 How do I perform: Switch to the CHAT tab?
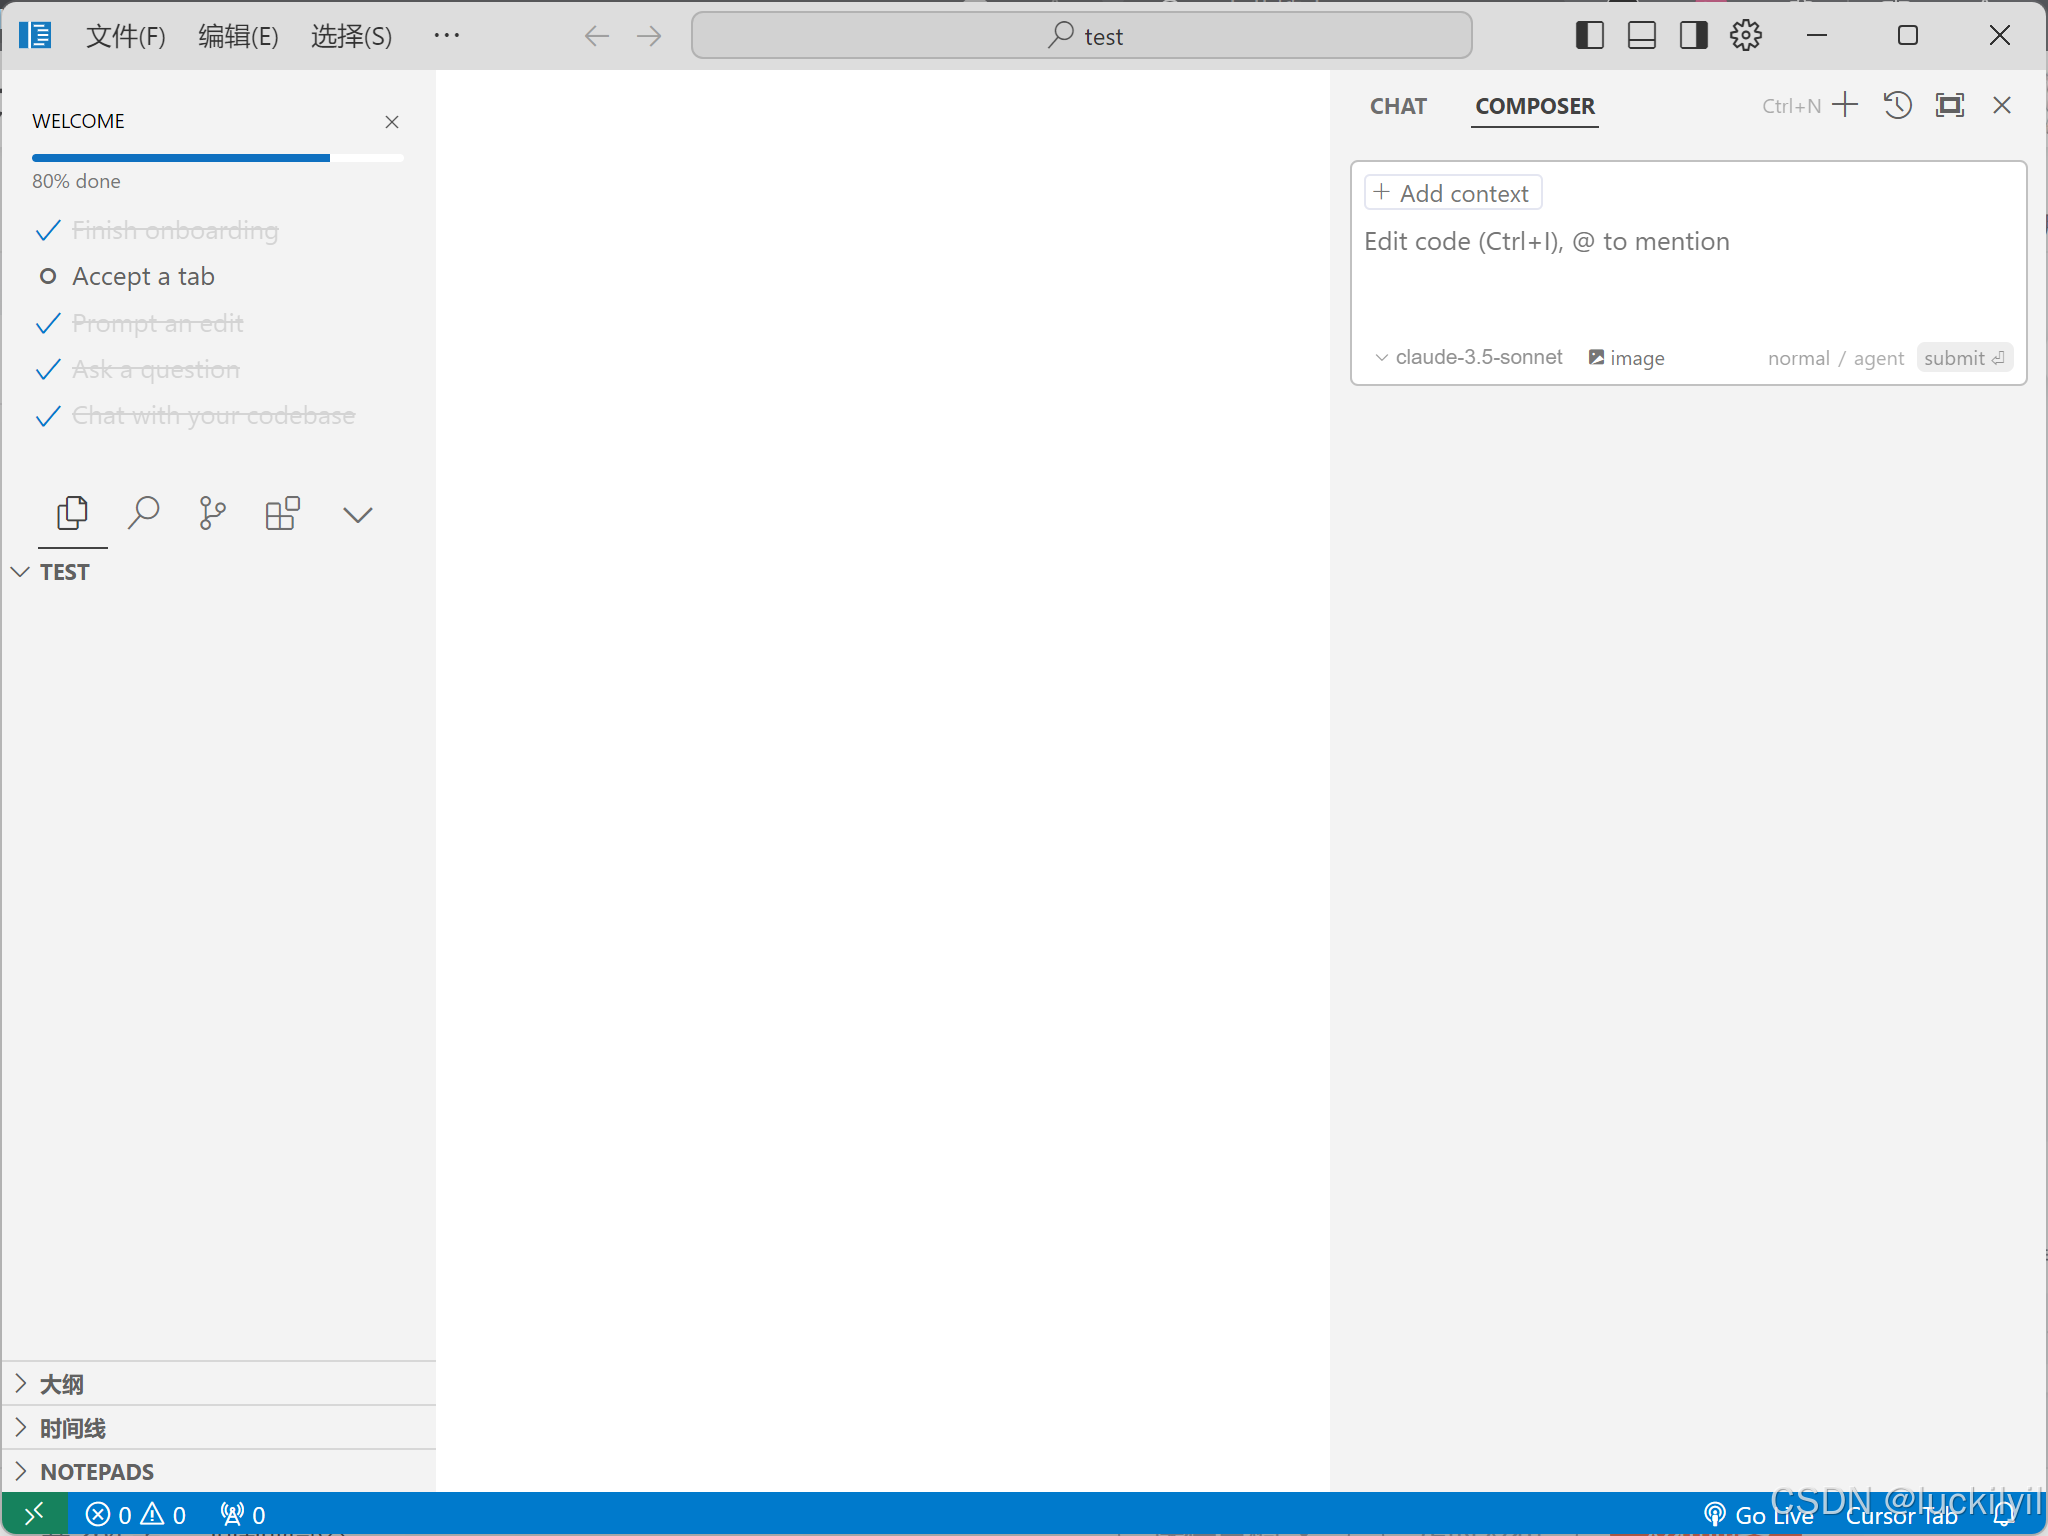tap(1398, 106)
